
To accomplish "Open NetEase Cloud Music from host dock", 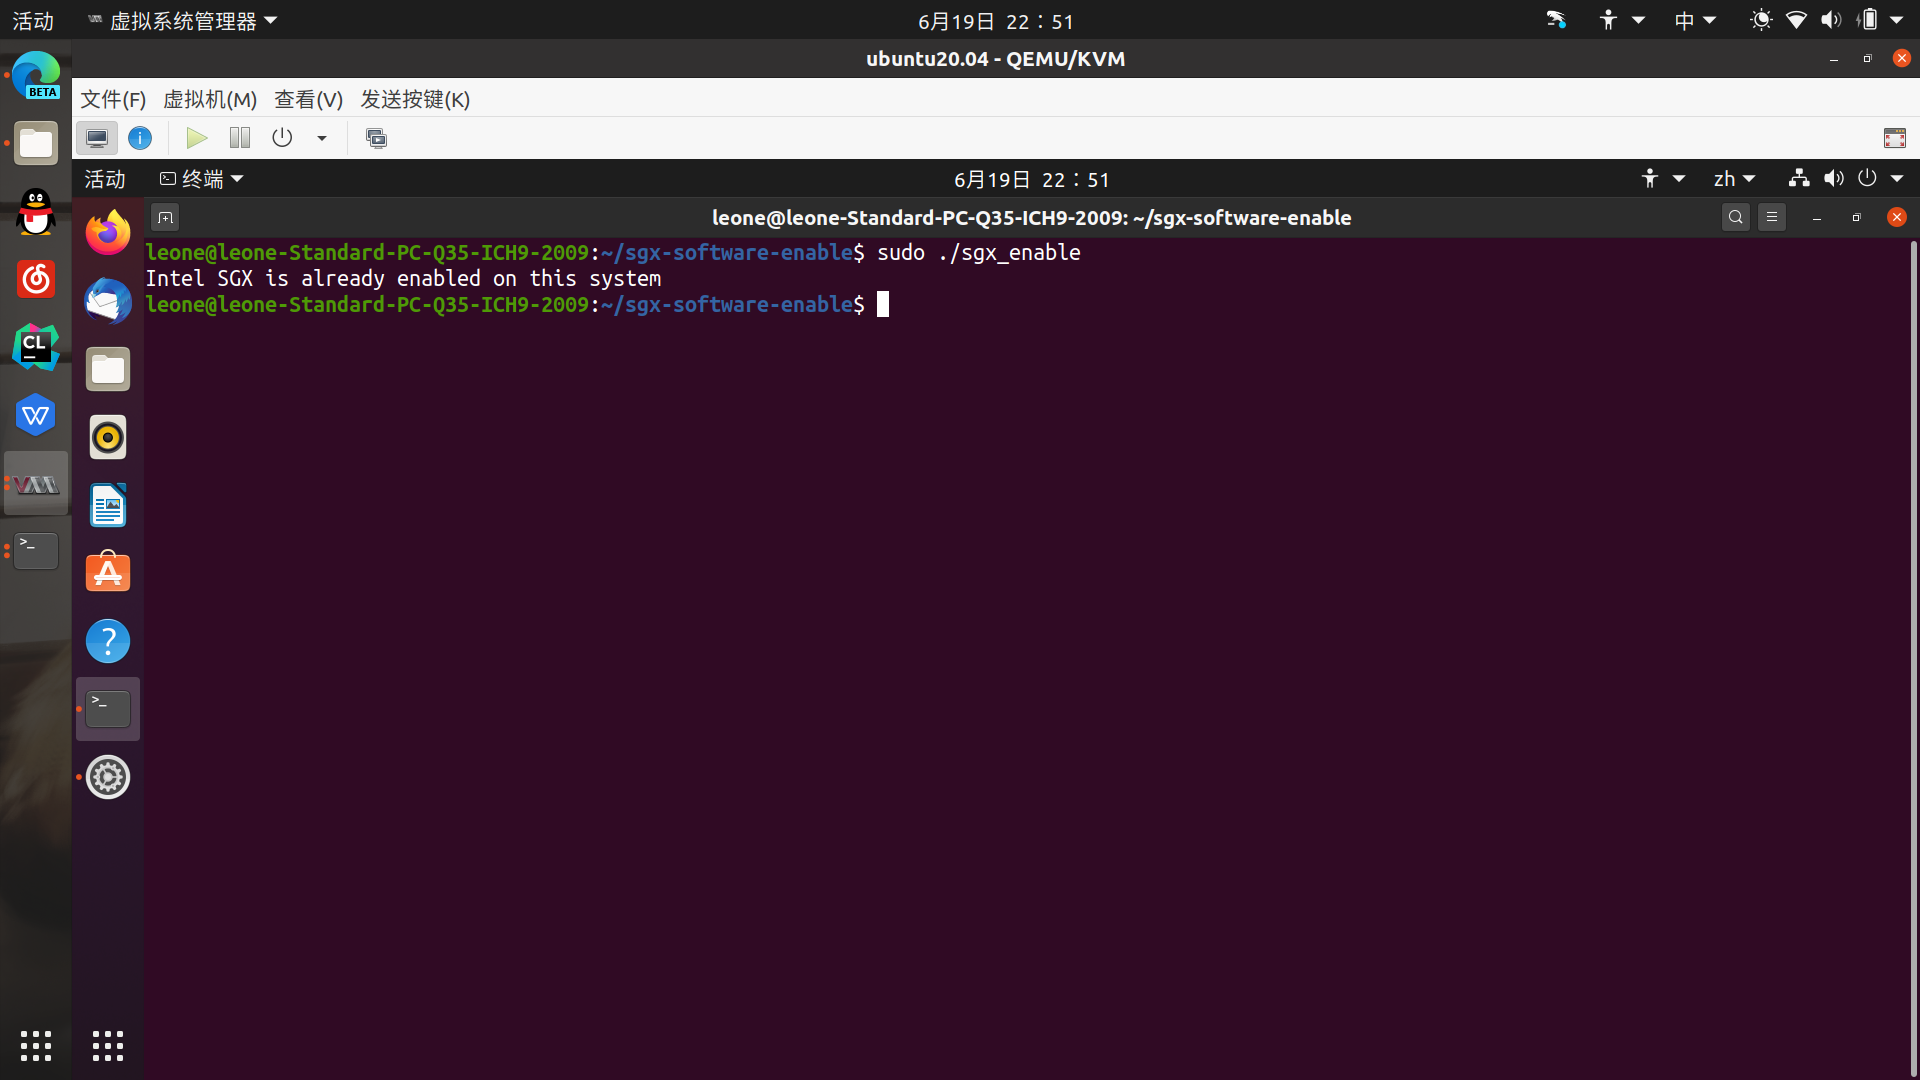I will 36,279.
